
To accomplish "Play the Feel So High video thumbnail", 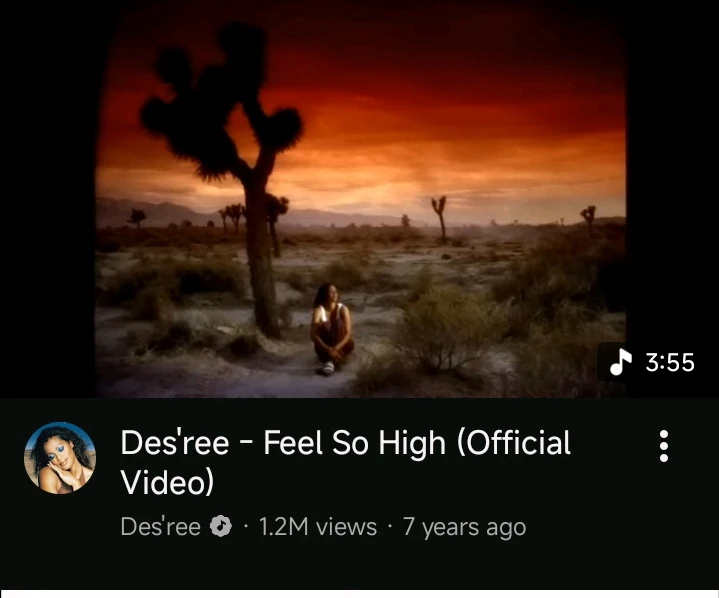I will [x=360, y=199].
